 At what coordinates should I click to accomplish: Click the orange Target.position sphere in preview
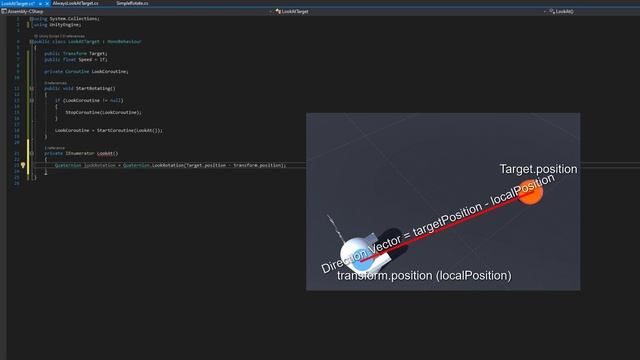(530, 192)
